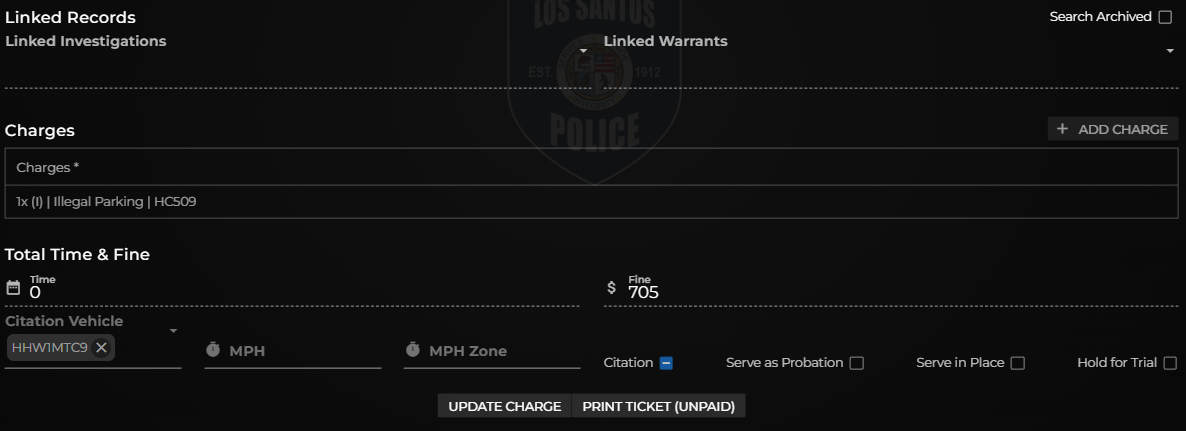Click Print Ticket (Unpaid) button

pos(659,406)
